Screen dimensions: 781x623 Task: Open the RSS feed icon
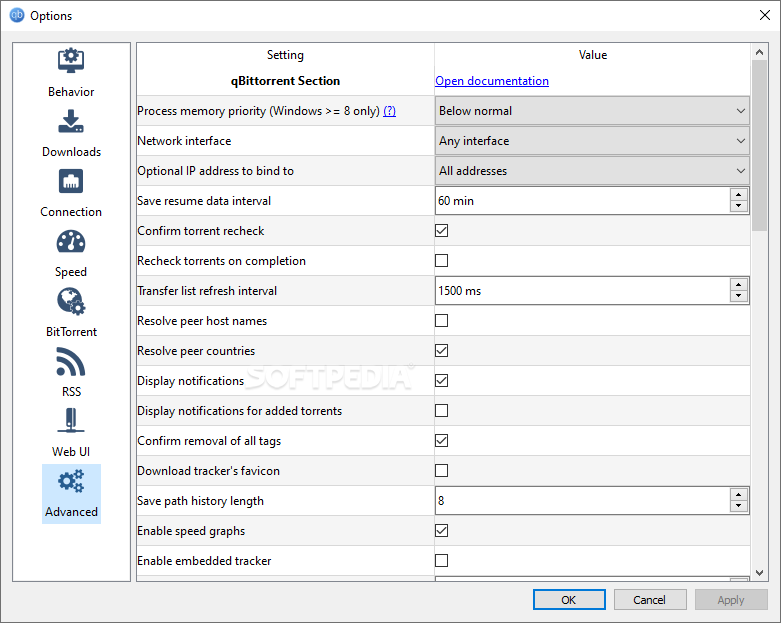pyautogui.click(x=71, y=362)
